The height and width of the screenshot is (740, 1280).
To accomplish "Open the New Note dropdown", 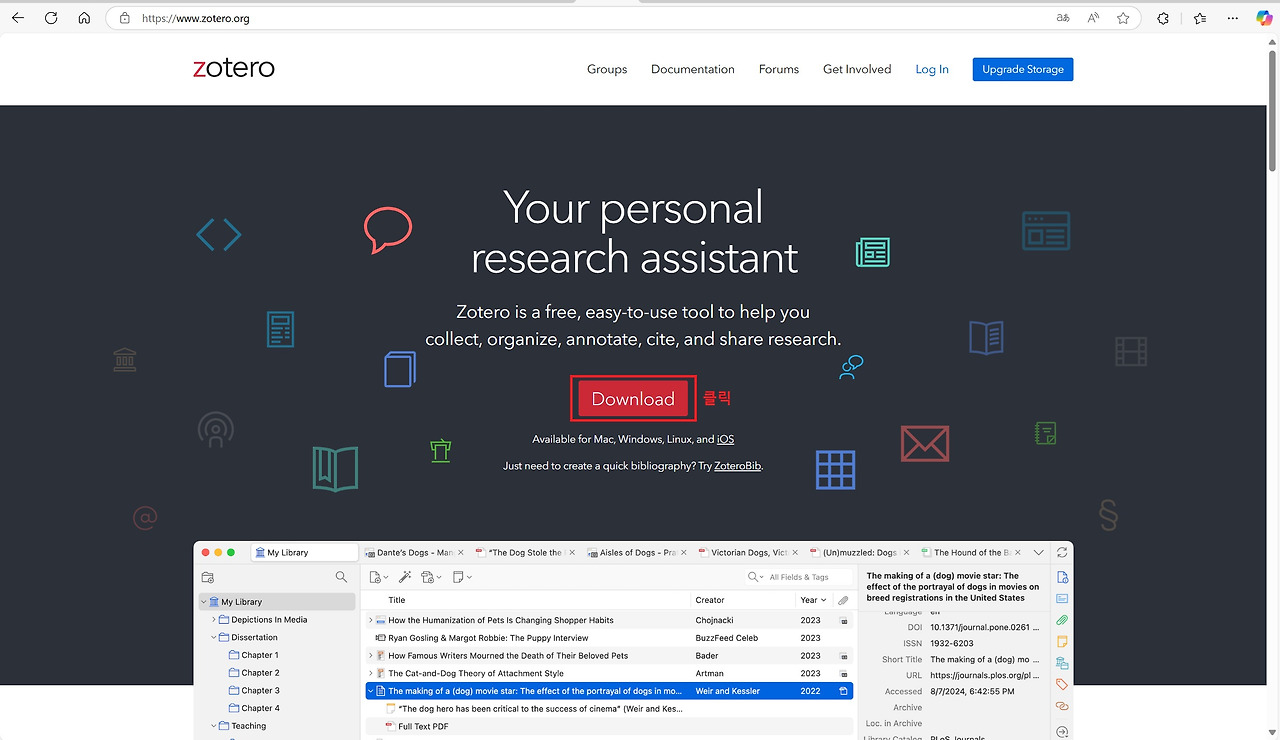I will point(462,577).
